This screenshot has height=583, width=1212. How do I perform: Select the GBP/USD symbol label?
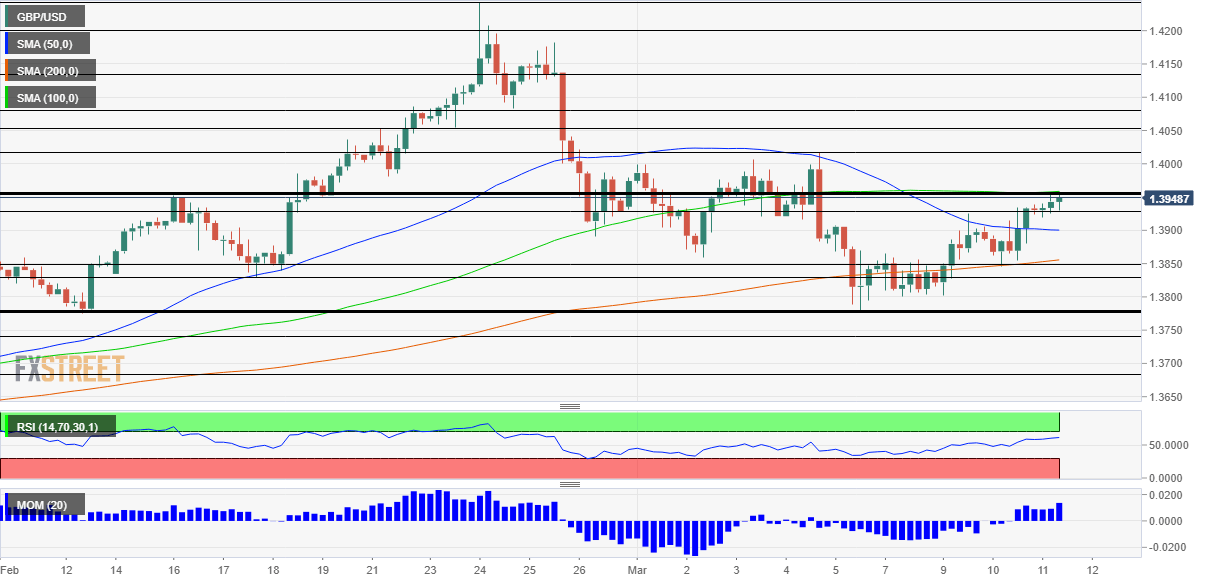click(x=43, y=16)
